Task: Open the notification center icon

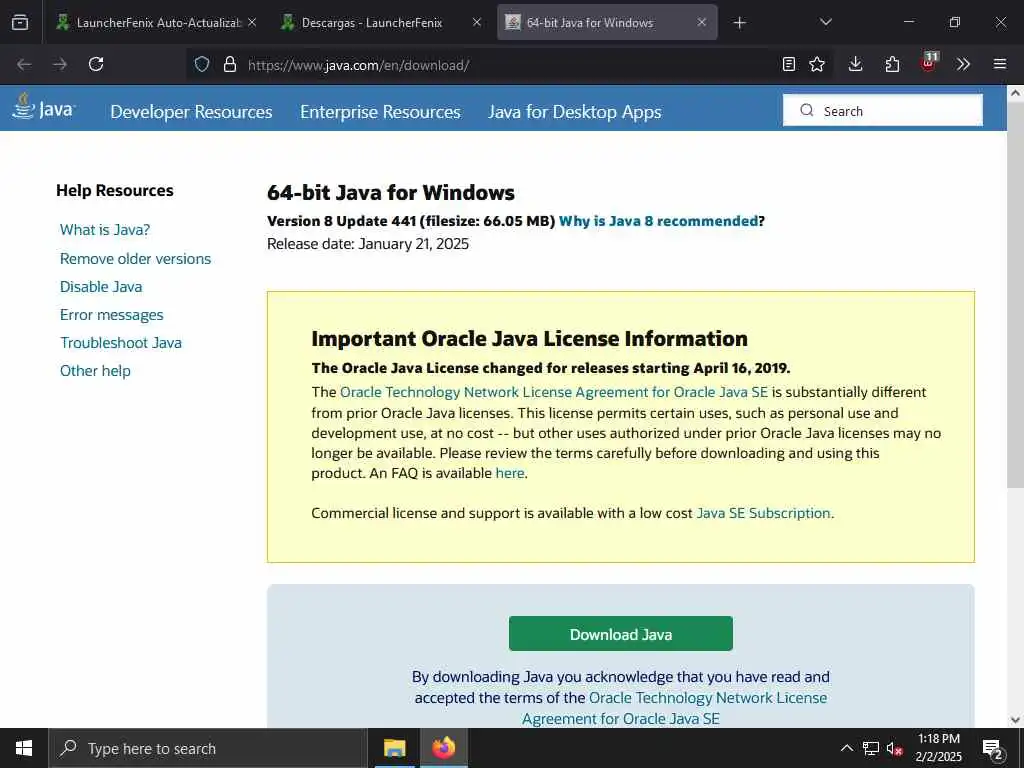Action: pyautogui.click(x=992, y=748)
